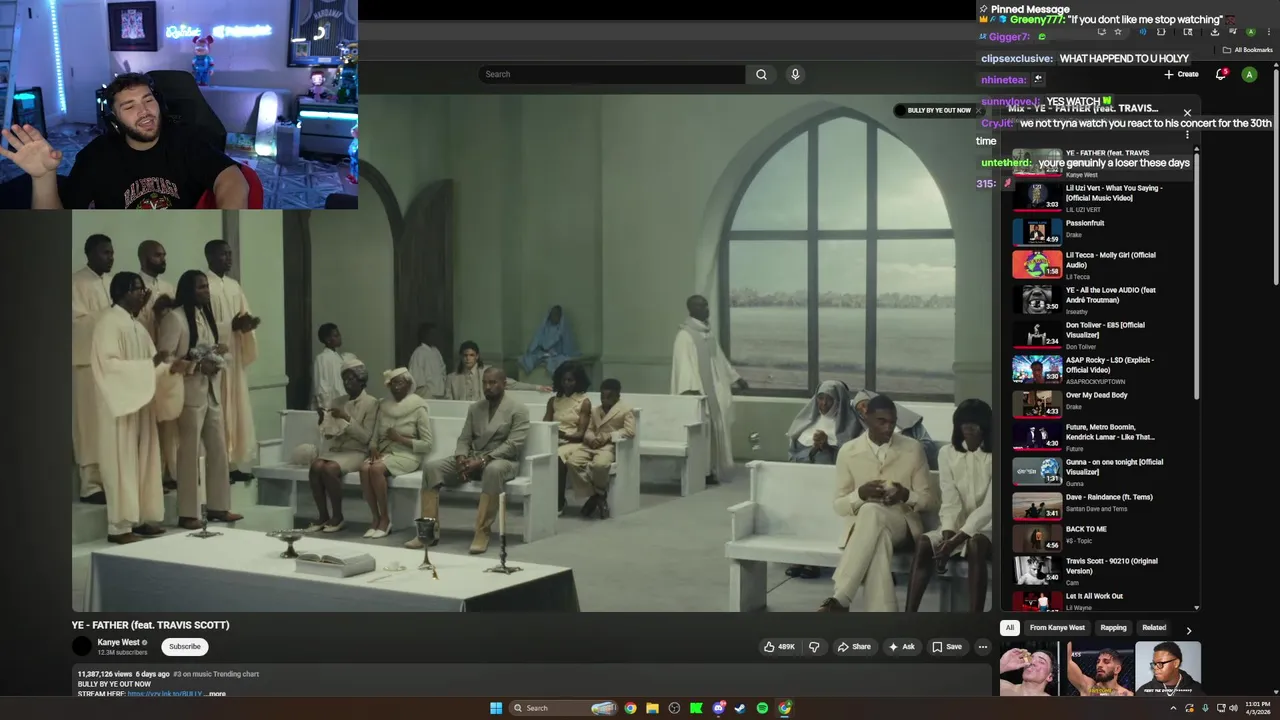Open the Chrome extensions puzzle icon
Screen dimensions: 1280x720
[x=1161, y=32]
